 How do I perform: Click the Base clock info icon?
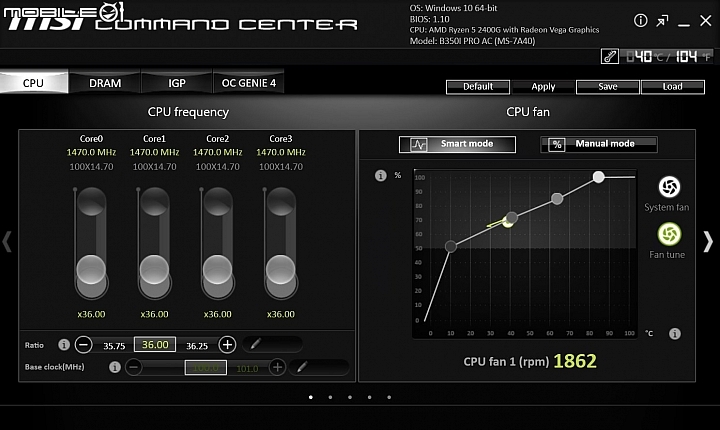(x=115, y=367)
